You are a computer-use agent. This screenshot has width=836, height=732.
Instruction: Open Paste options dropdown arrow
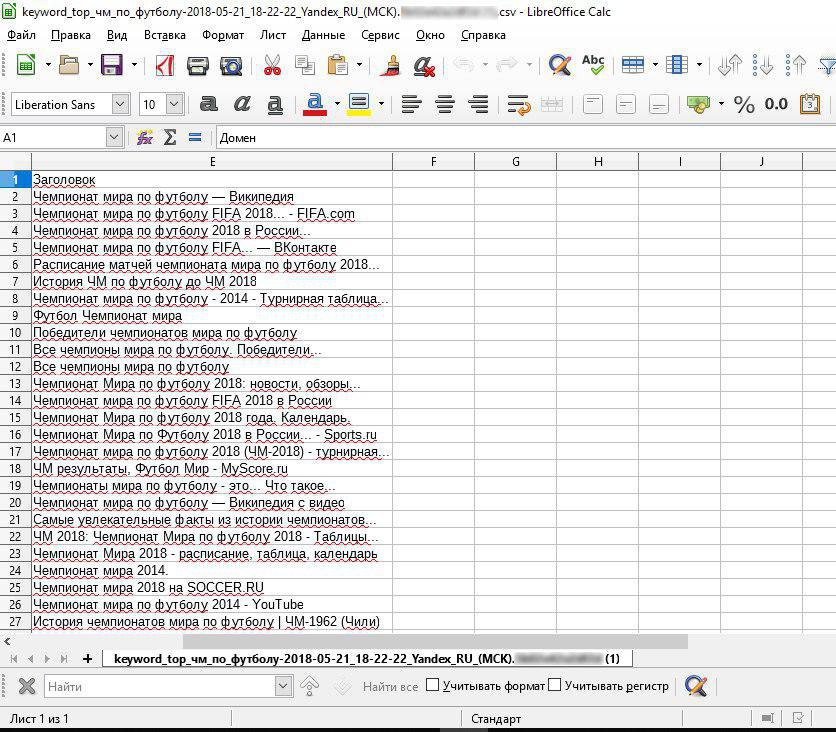359,65
